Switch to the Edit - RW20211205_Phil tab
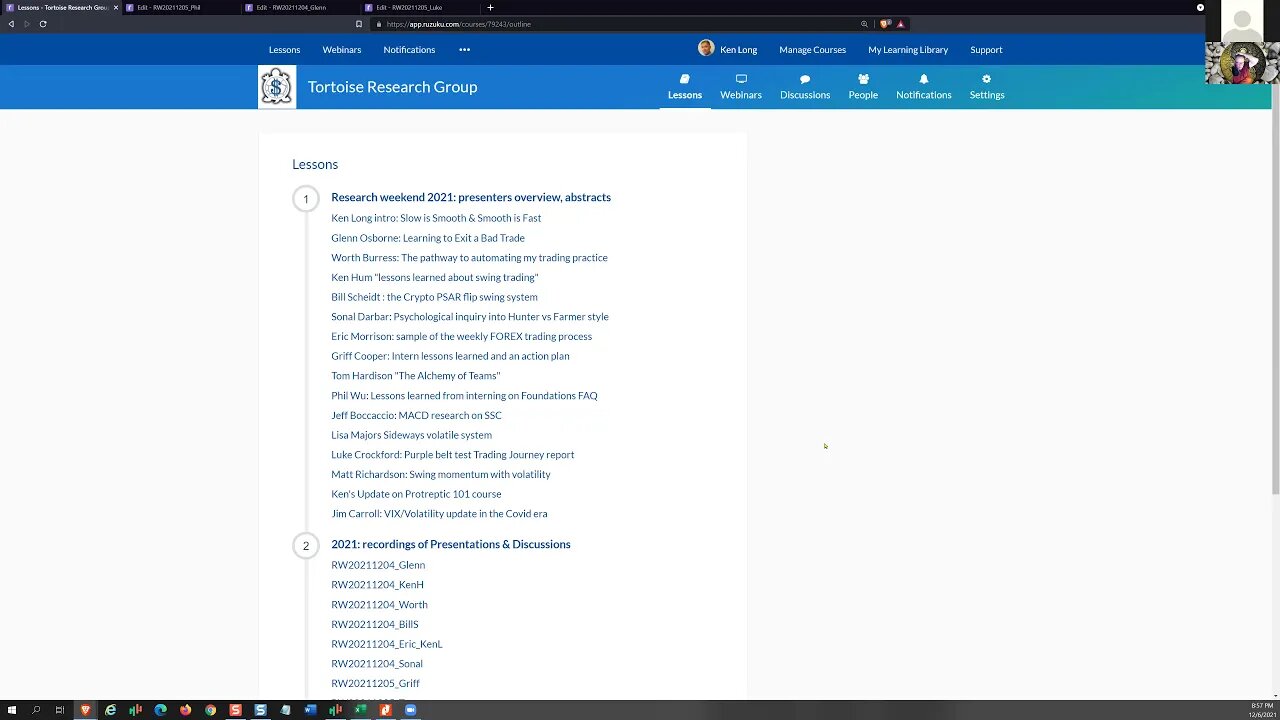Image resolution: width=1280 pixels, height=720 pixels. point(181,7)
